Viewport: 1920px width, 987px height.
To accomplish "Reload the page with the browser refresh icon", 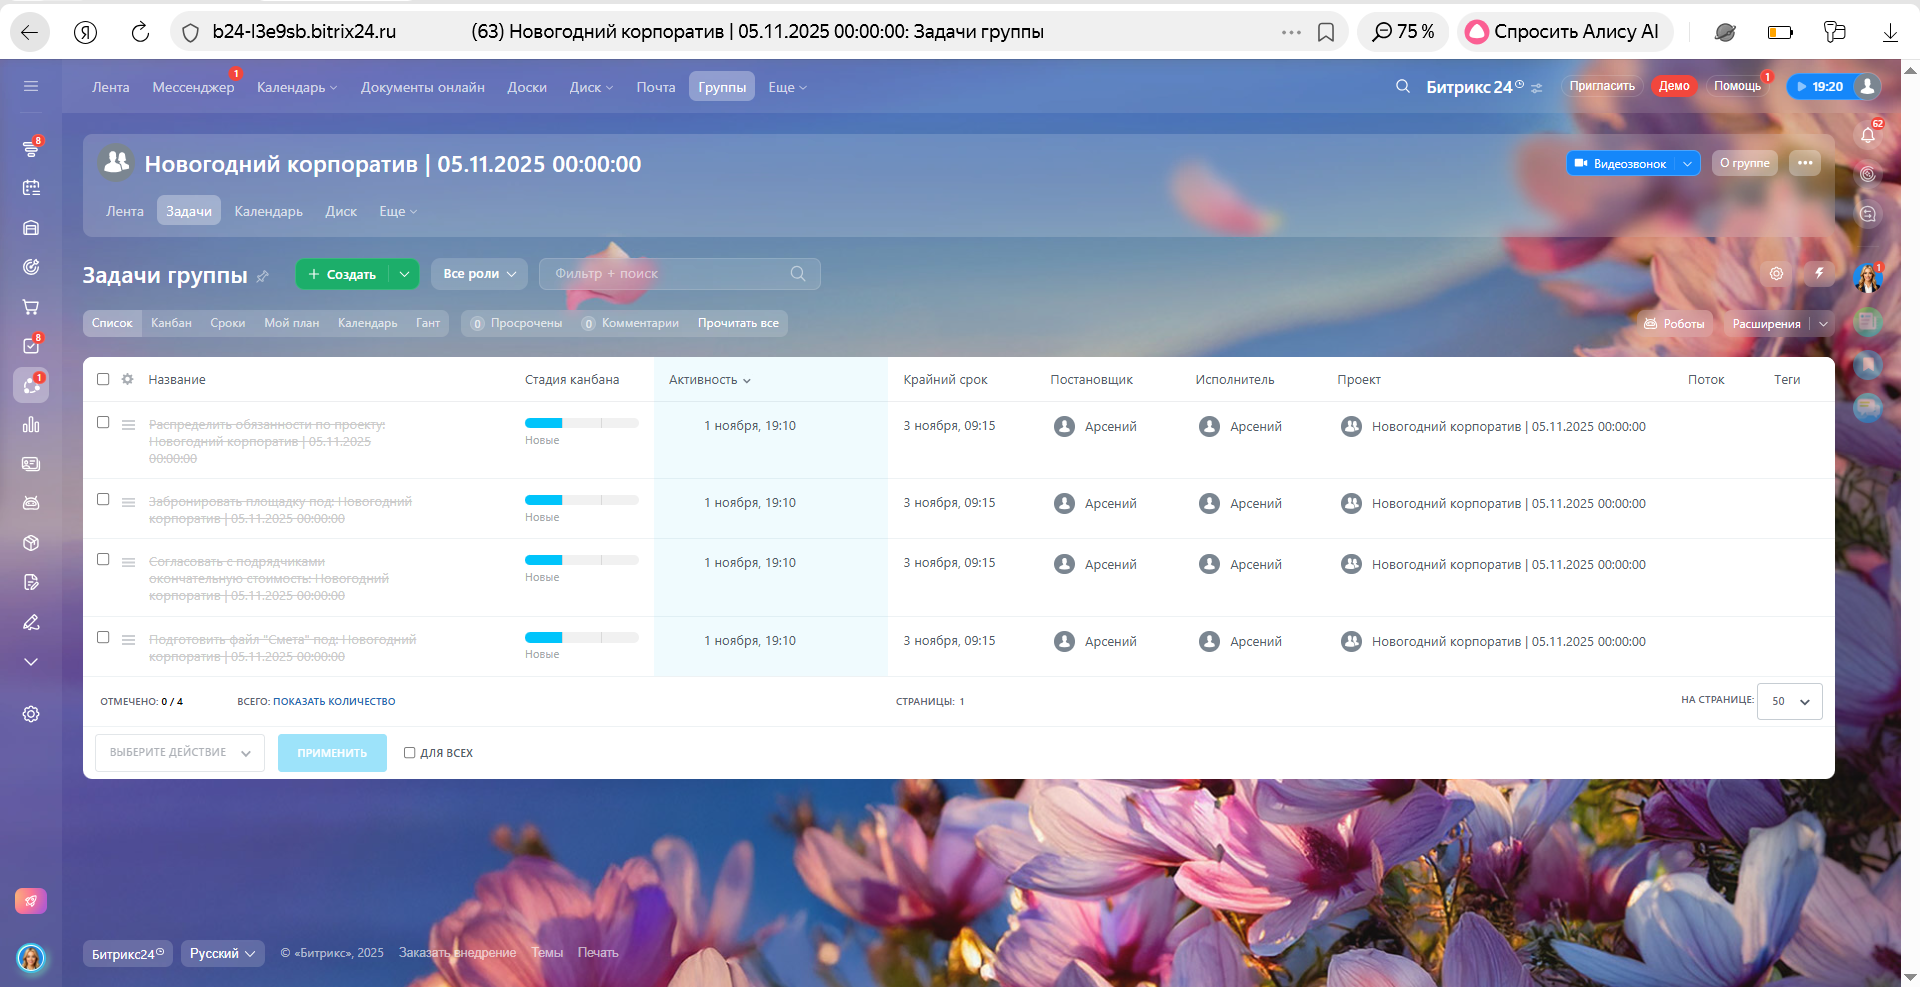I will pos(140,32).
